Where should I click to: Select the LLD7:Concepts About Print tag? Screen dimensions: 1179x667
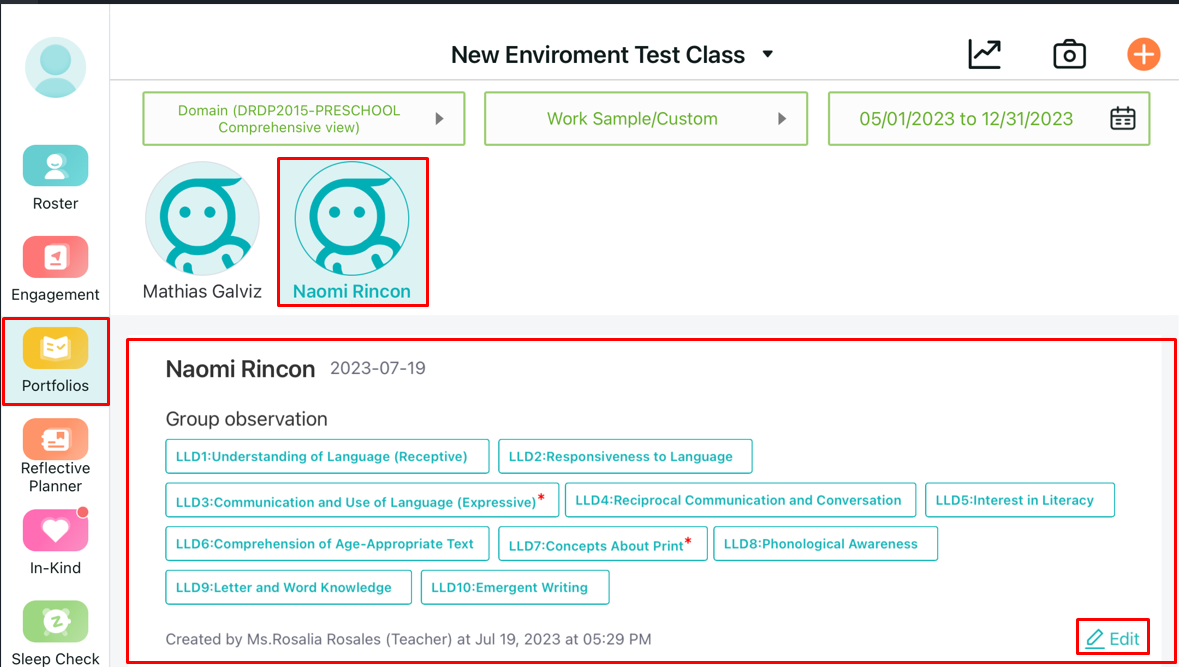tap(601, 545)
